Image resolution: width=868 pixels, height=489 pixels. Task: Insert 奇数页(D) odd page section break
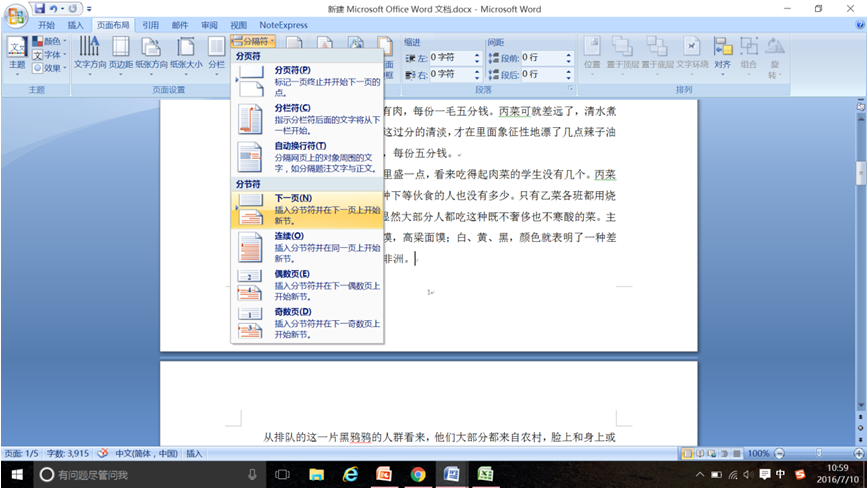tap(307, 323)
